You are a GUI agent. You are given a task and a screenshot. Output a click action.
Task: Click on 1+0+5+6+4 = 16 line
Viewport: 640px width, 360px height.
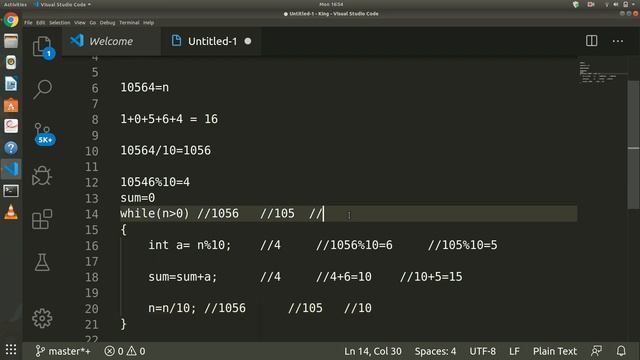[x=169, y=119]
